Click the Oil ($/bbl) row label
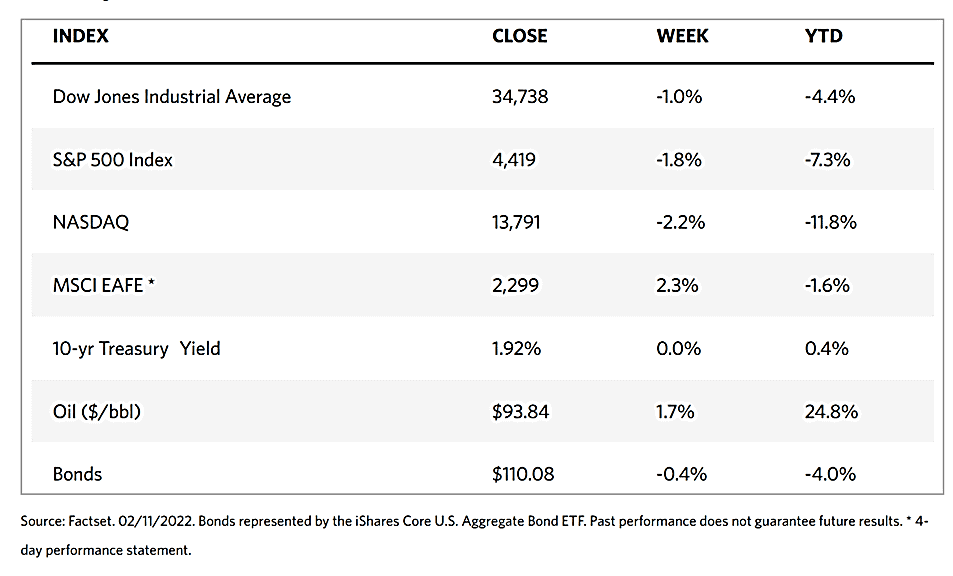Viewport: 953px width, 576px height. 102,411
